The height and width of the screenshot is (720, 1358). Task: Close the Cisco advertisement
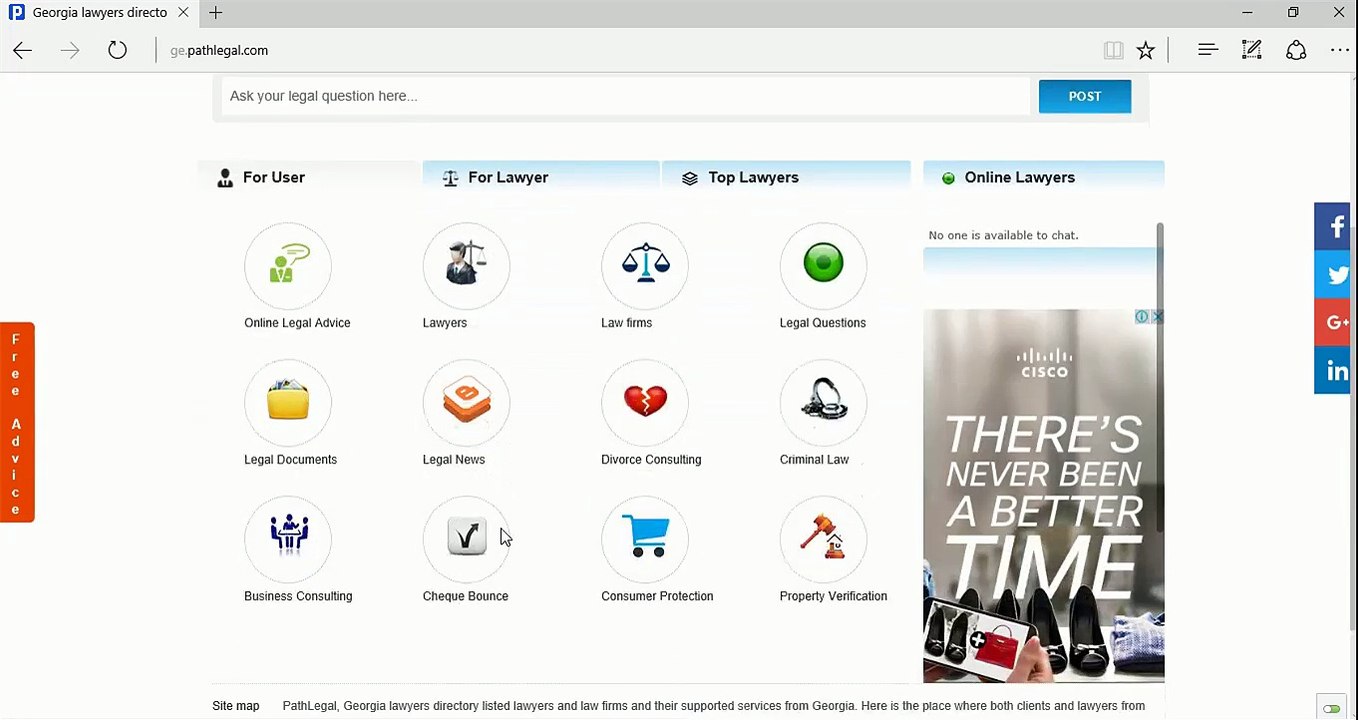pyautogui.click(x=1158, y=317)
